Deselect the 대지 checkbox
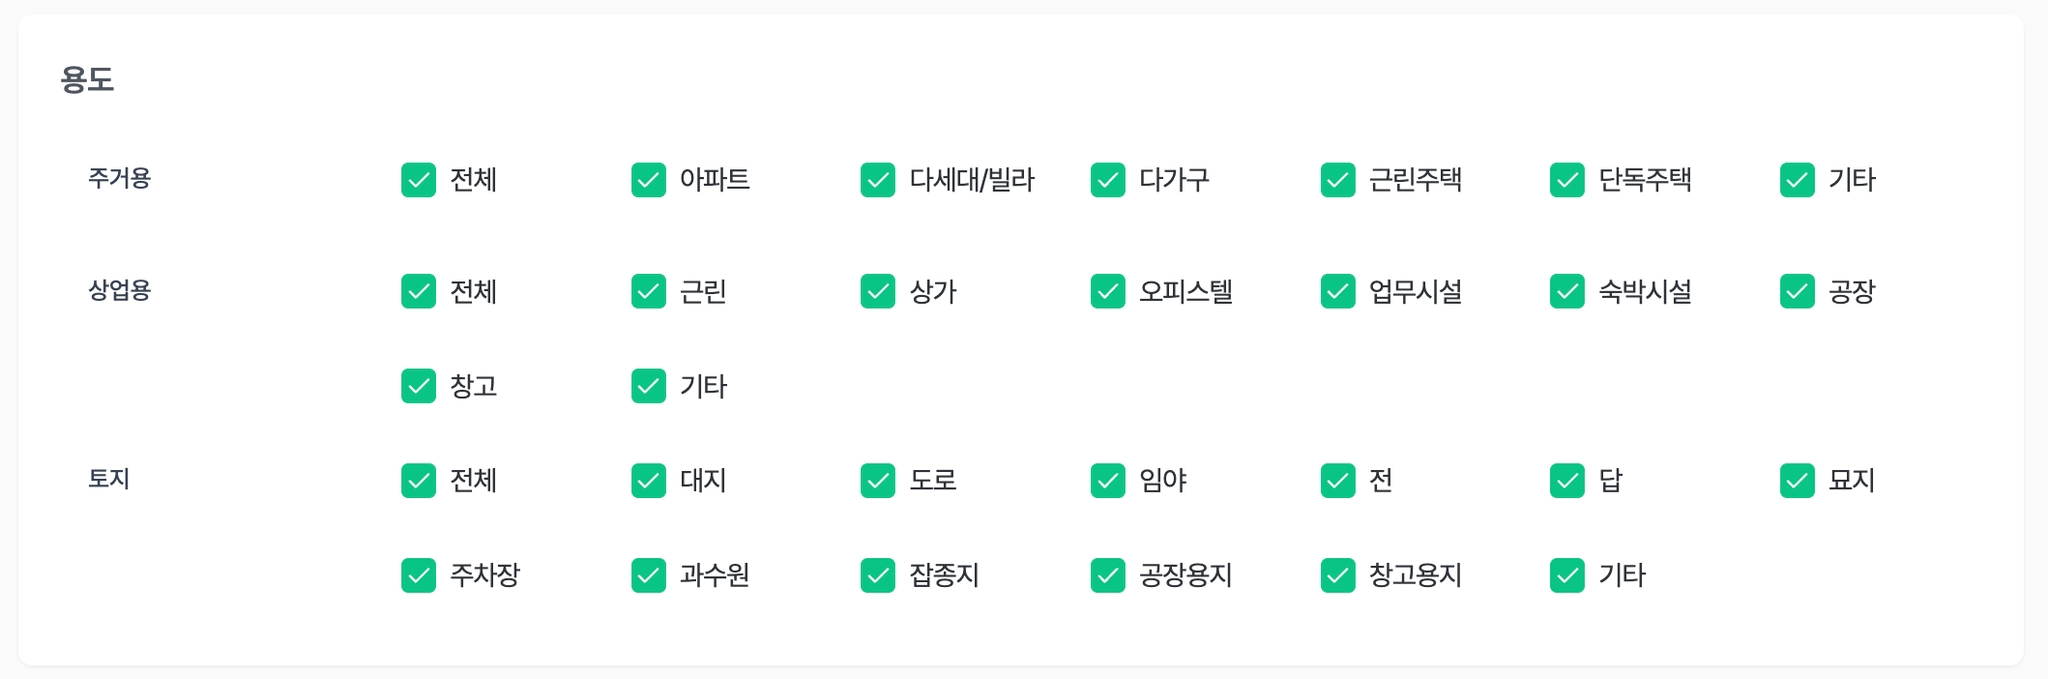This screenshot has width=2048, height=679. 648,481
